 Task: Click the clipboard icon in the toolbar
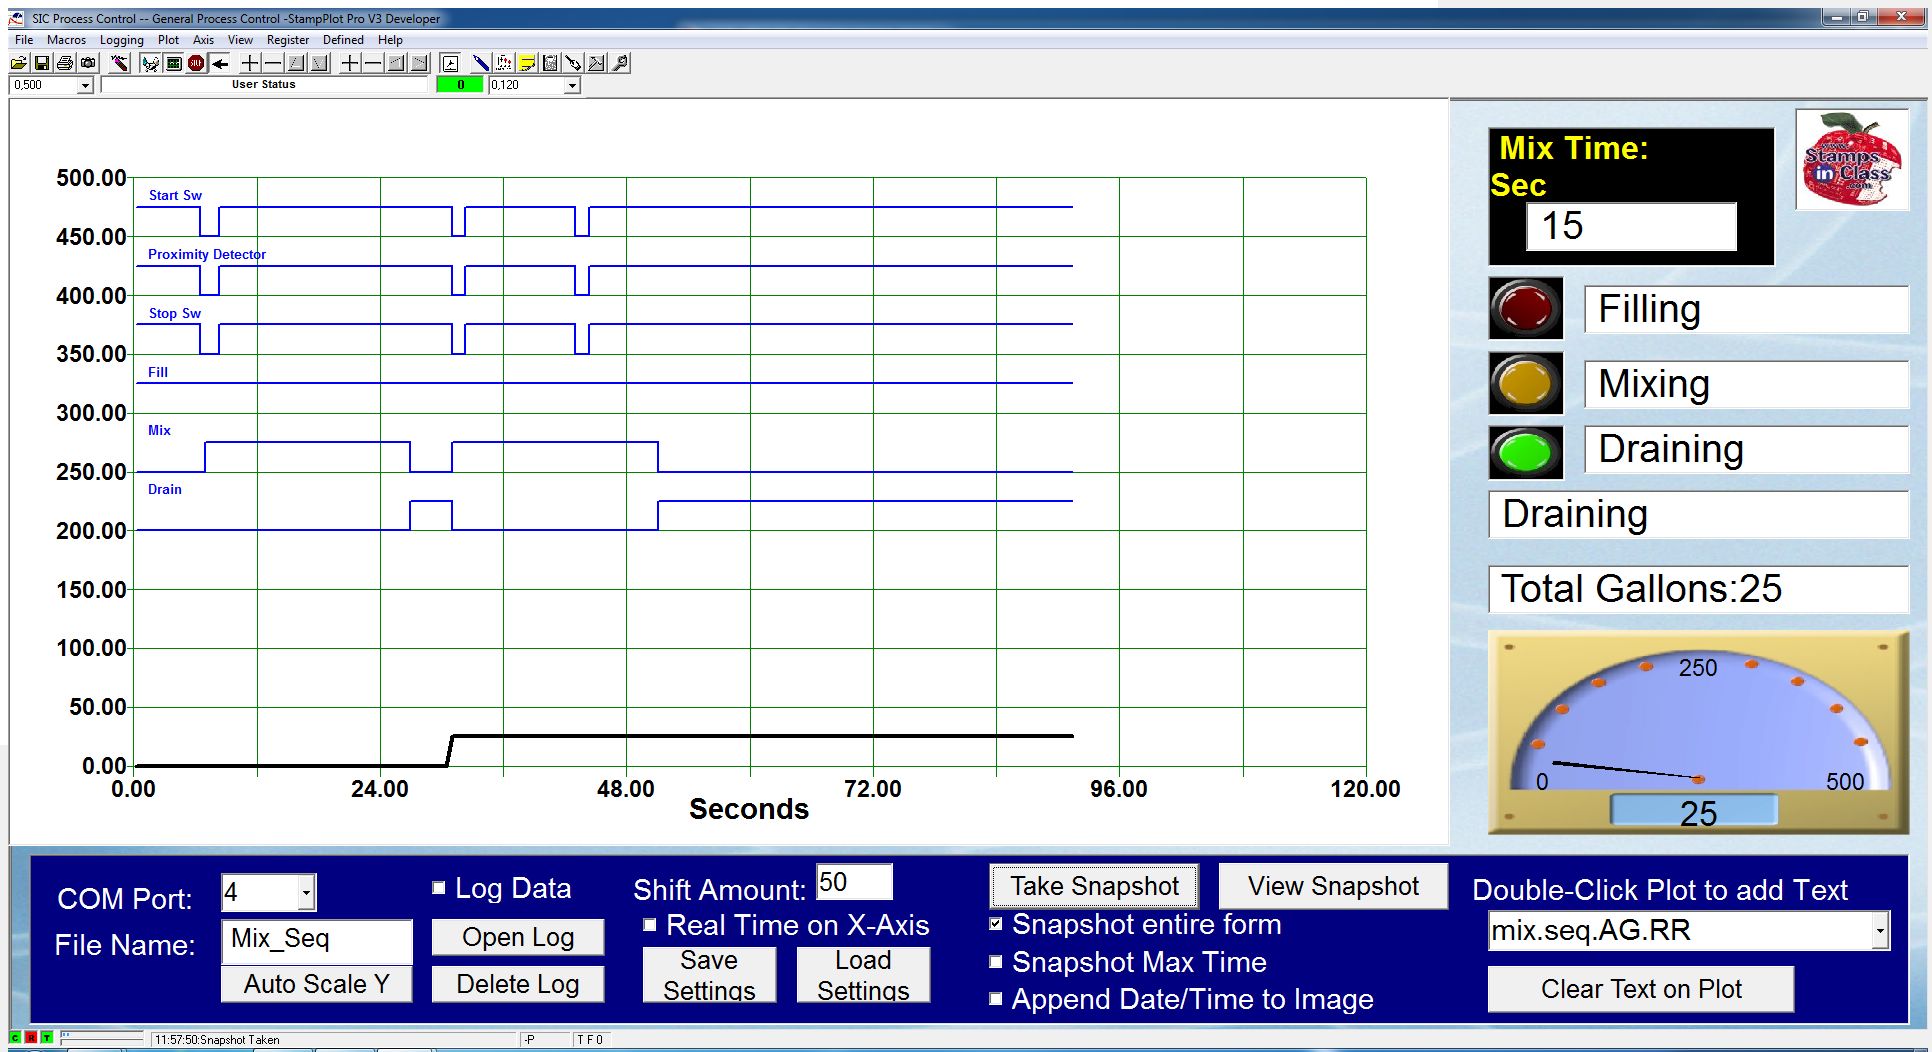pos(550,63)
